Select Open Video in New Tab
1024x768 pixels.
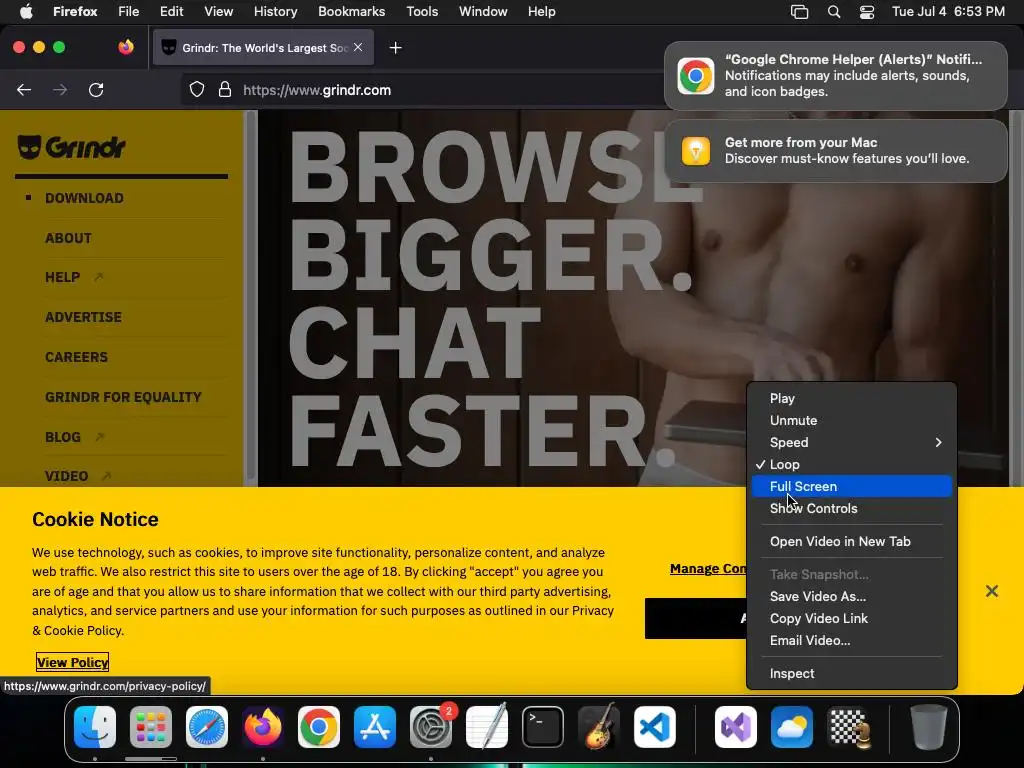[852, 541]
